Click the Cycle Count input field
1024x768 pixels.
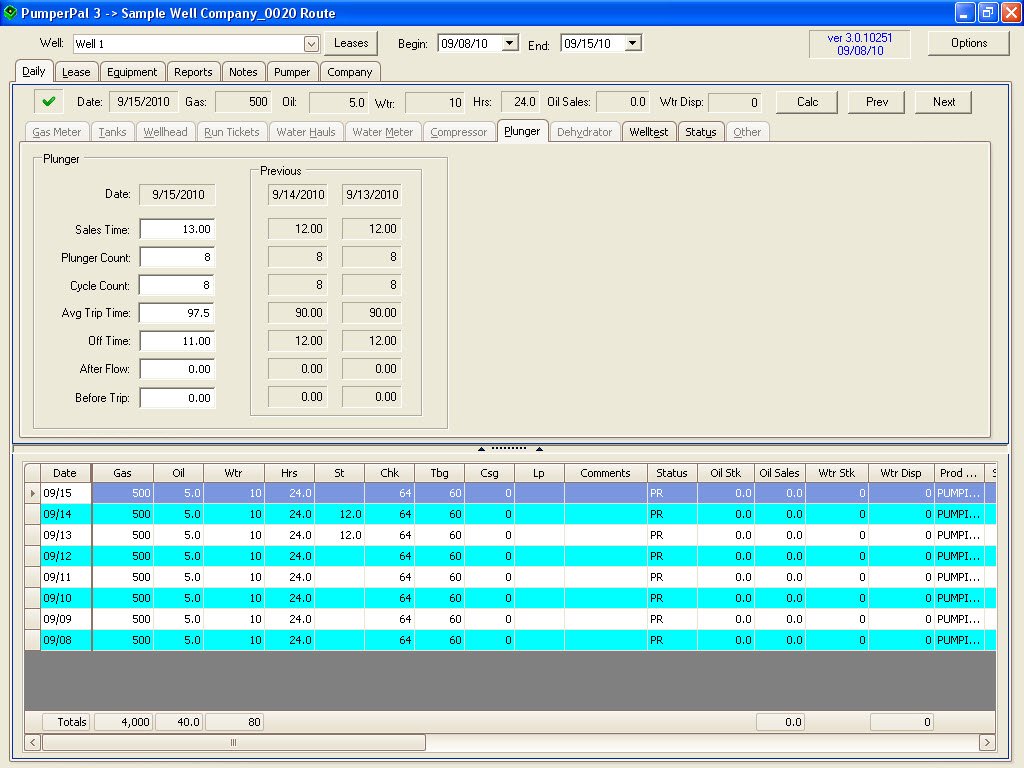tap(177, 285)
